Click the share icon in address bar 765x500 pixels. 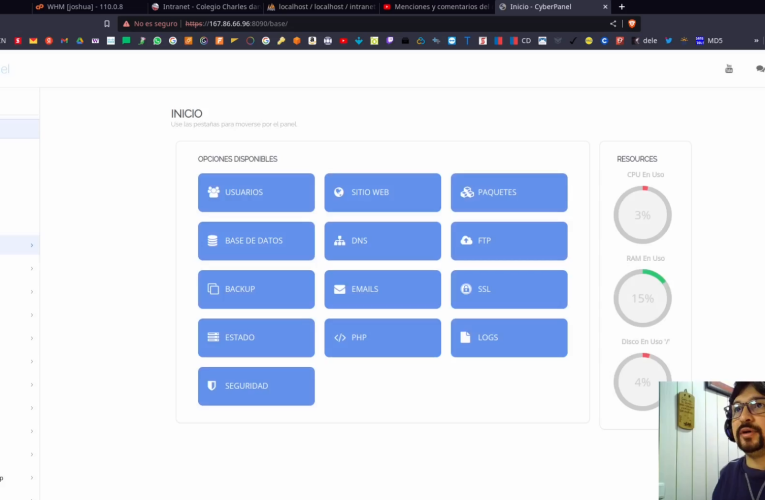point(613,23)
